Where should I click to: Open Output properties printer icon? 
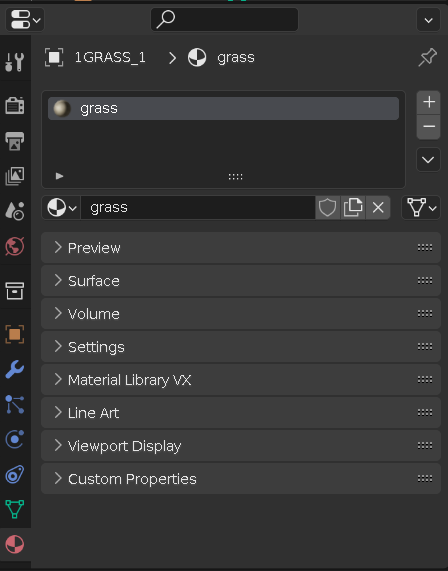click(15, 141)
